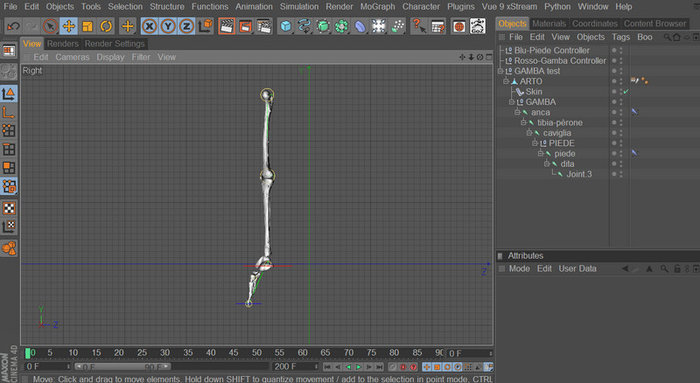Click the Undo arrow icon

(x=13, y=26)
